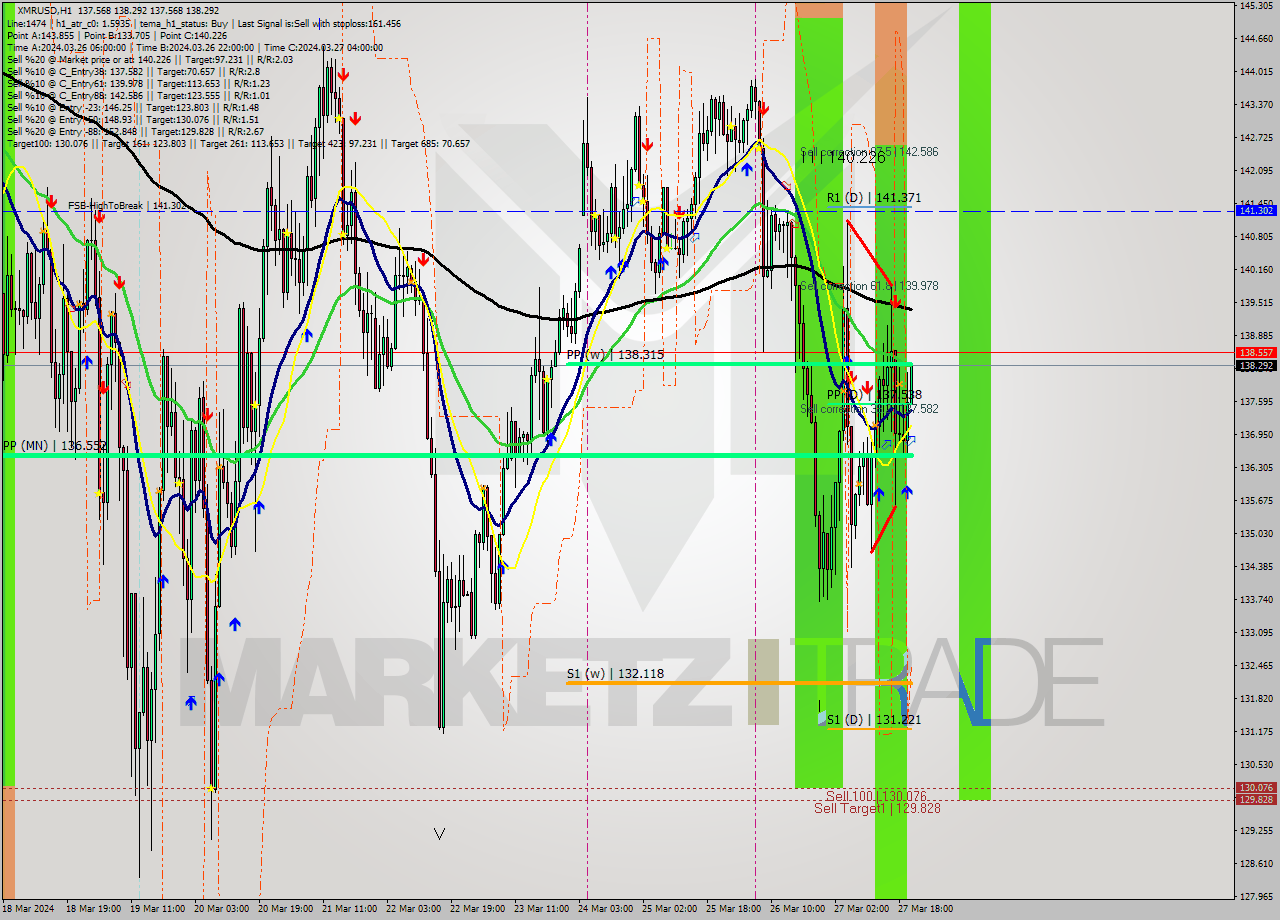Select 'Sell correction 87.5 | 142.586' label
1280x920 pixels.
point(869,152)
